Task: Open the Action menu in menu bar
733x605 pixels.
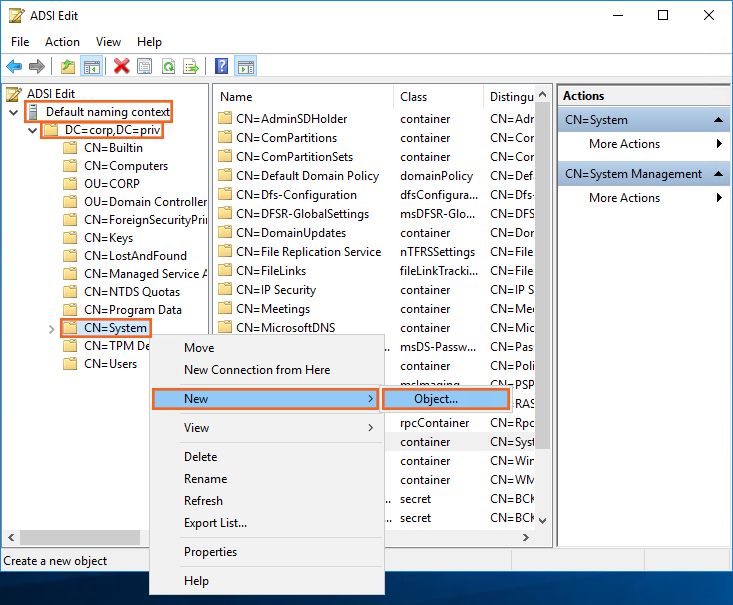Action: click(x=62, y=42)
